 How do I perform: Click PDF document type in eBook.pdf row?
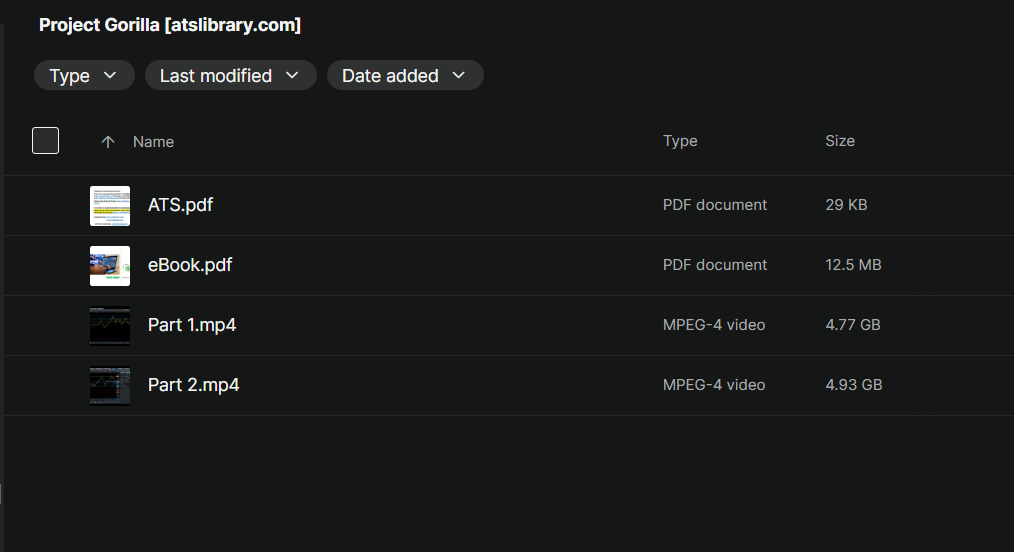click(x=715, y=265)
